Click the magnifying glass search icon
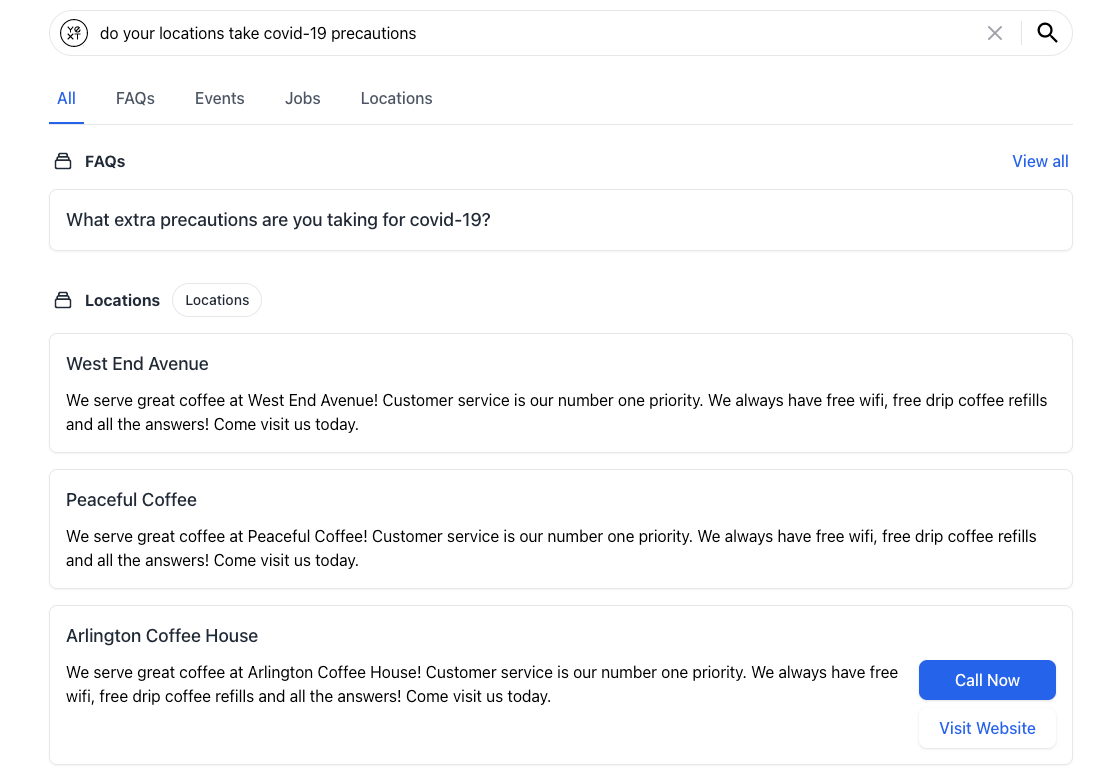1099x769 pixels. coord(1047,33)
